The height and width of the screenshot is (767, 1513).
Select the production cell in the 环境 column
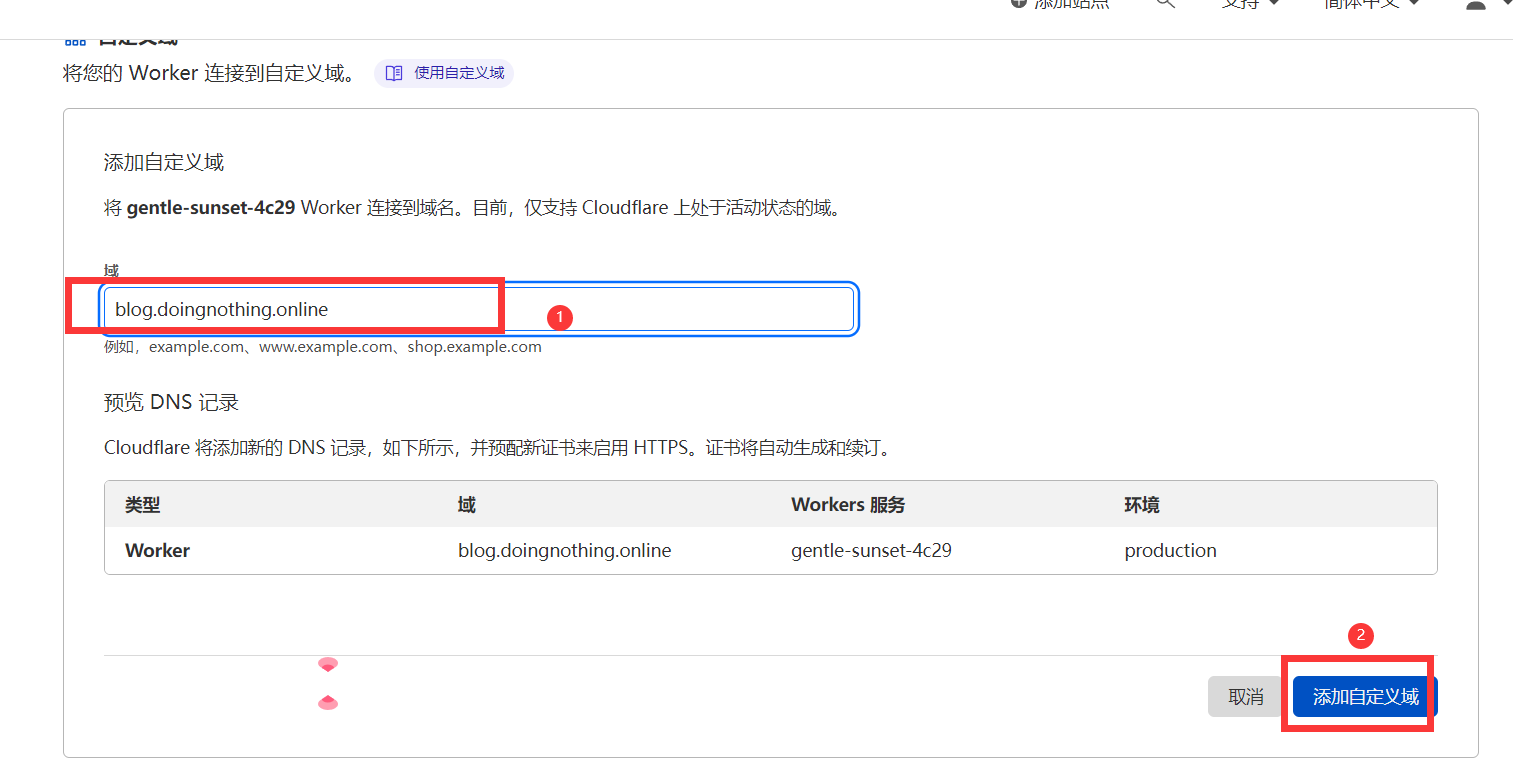coord(1170,551)
